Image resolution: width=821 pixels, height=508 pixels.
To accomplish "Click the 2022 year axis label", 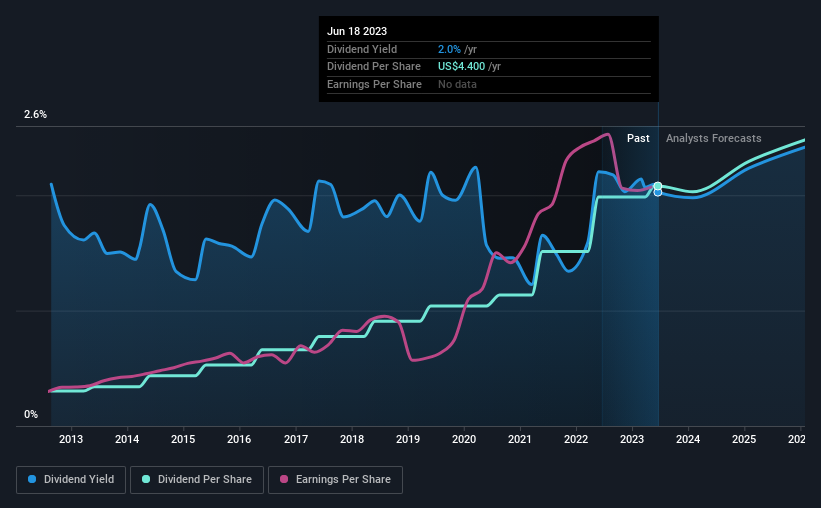I will click(x=575, y=439).
